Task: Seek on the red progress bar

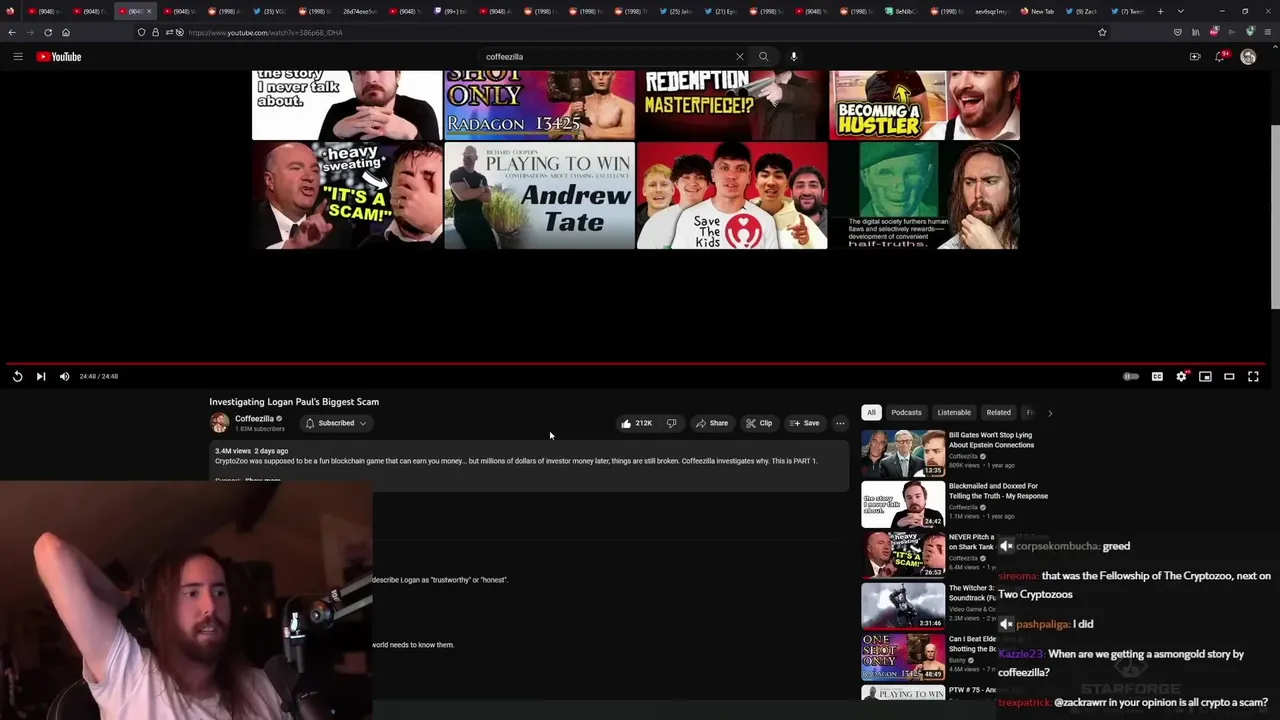Action: (x=636, y=364)
